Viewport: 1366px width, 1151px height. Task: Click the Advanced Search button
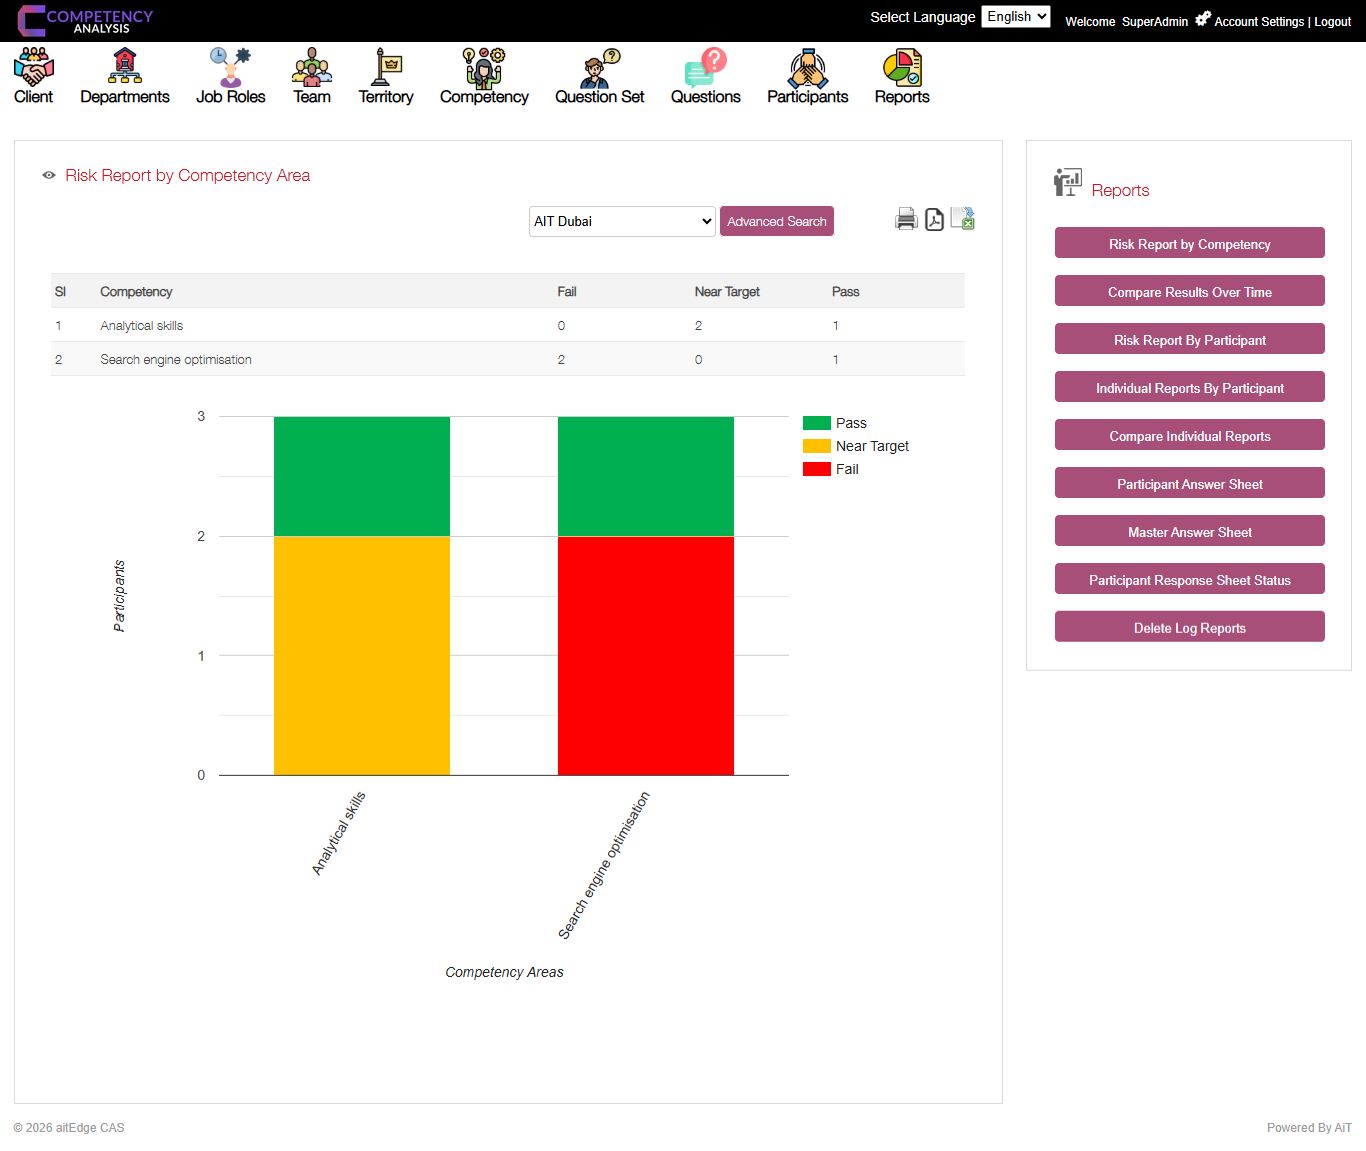pos(776,221)
